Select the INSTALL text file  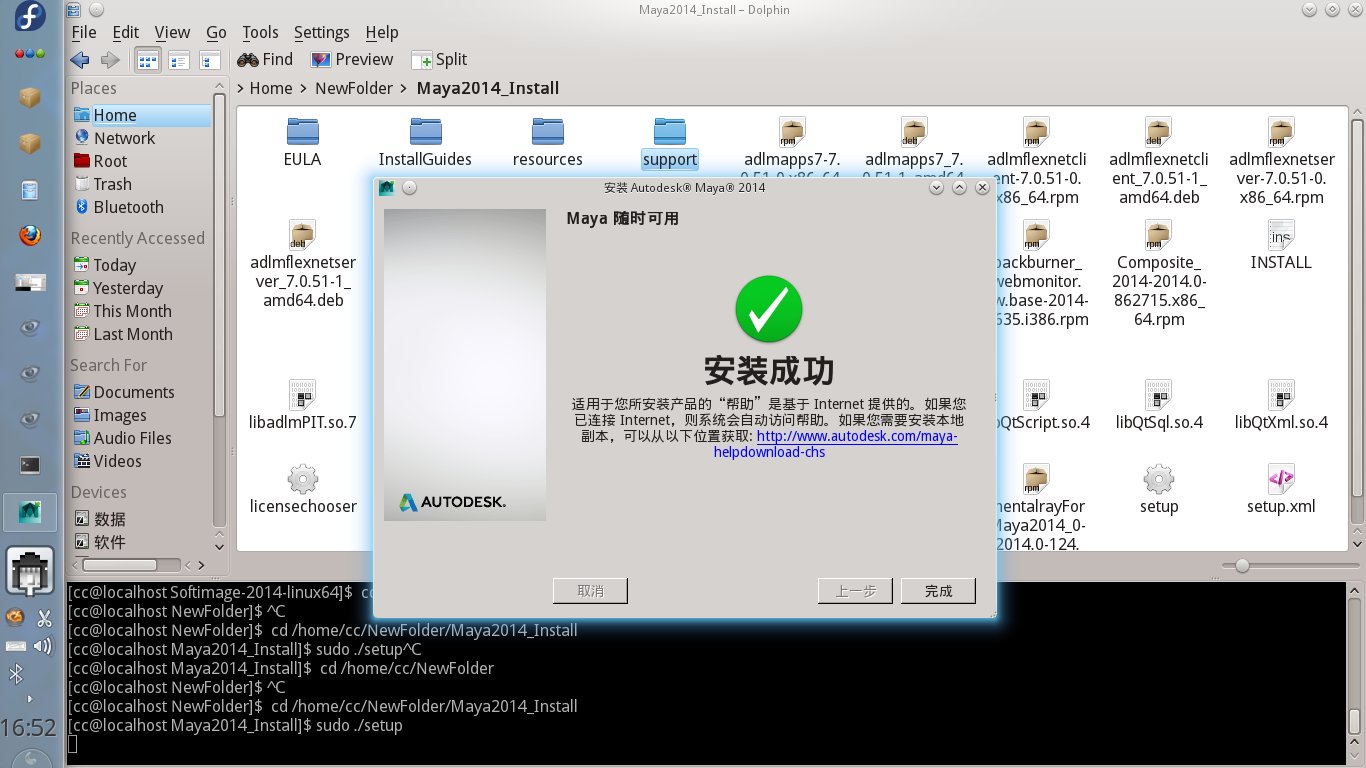coord(1281,245)
